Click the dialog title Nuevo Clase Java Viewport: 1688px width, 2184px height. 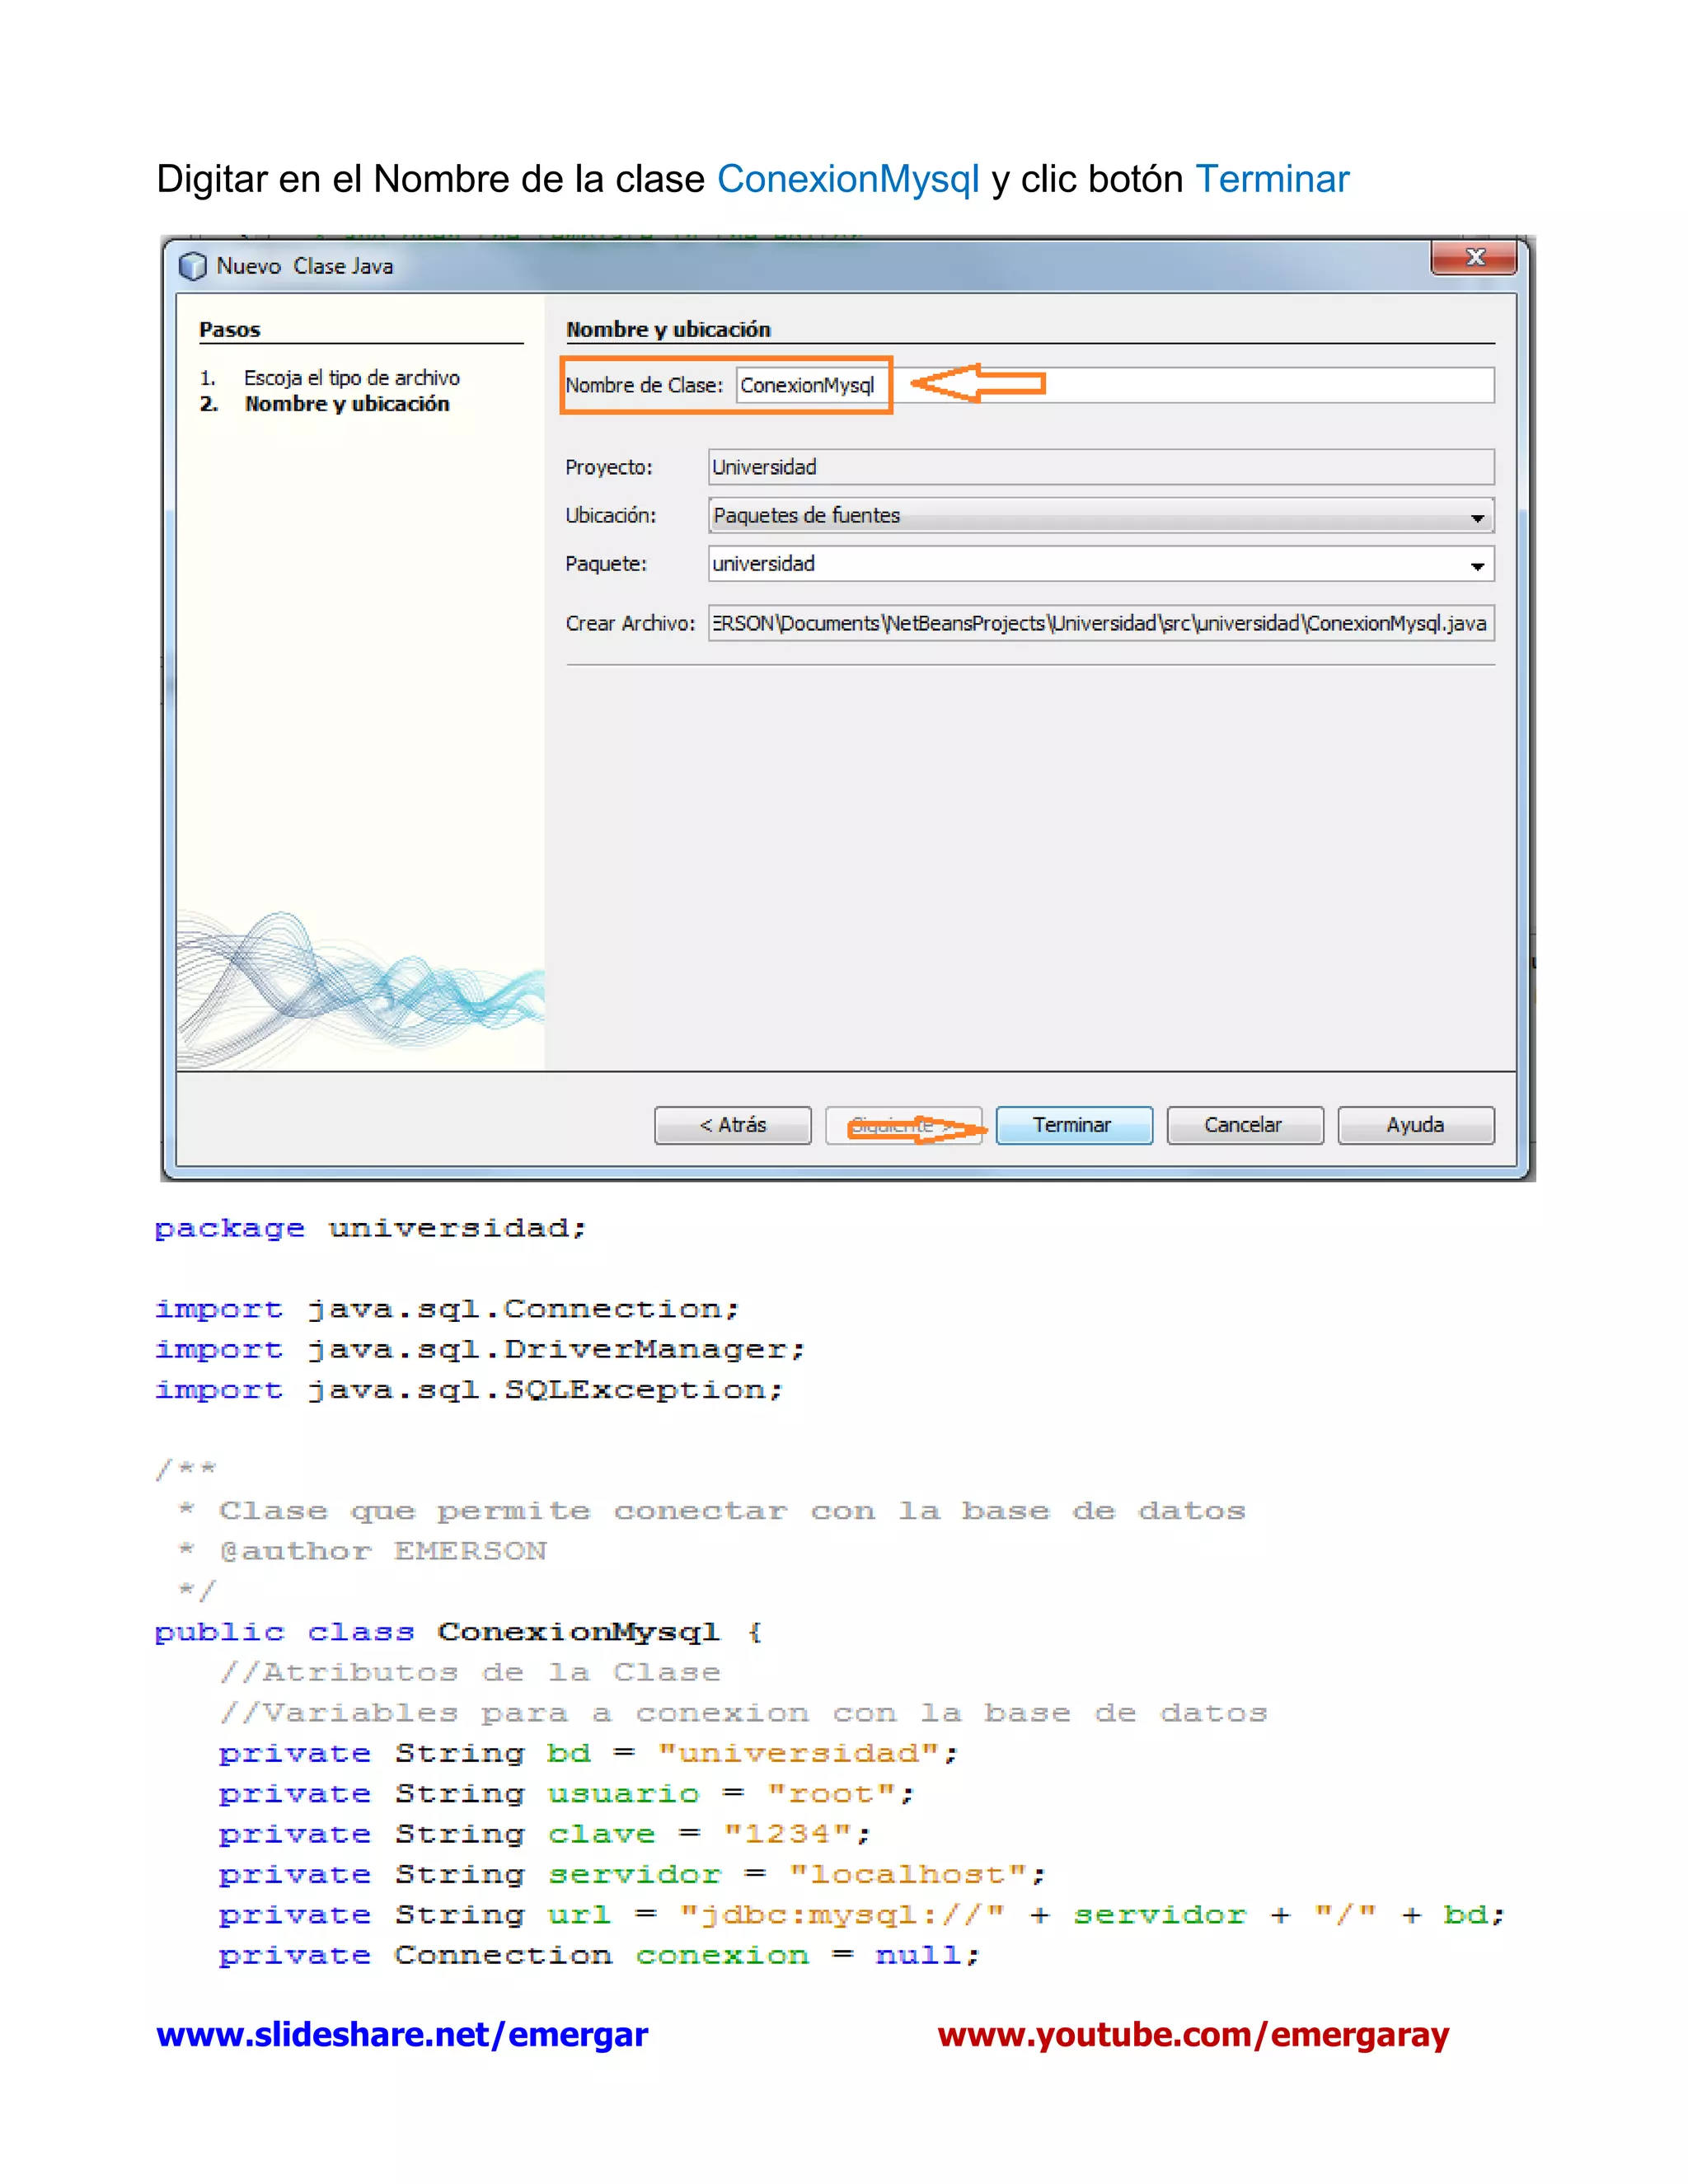point(304,266)
